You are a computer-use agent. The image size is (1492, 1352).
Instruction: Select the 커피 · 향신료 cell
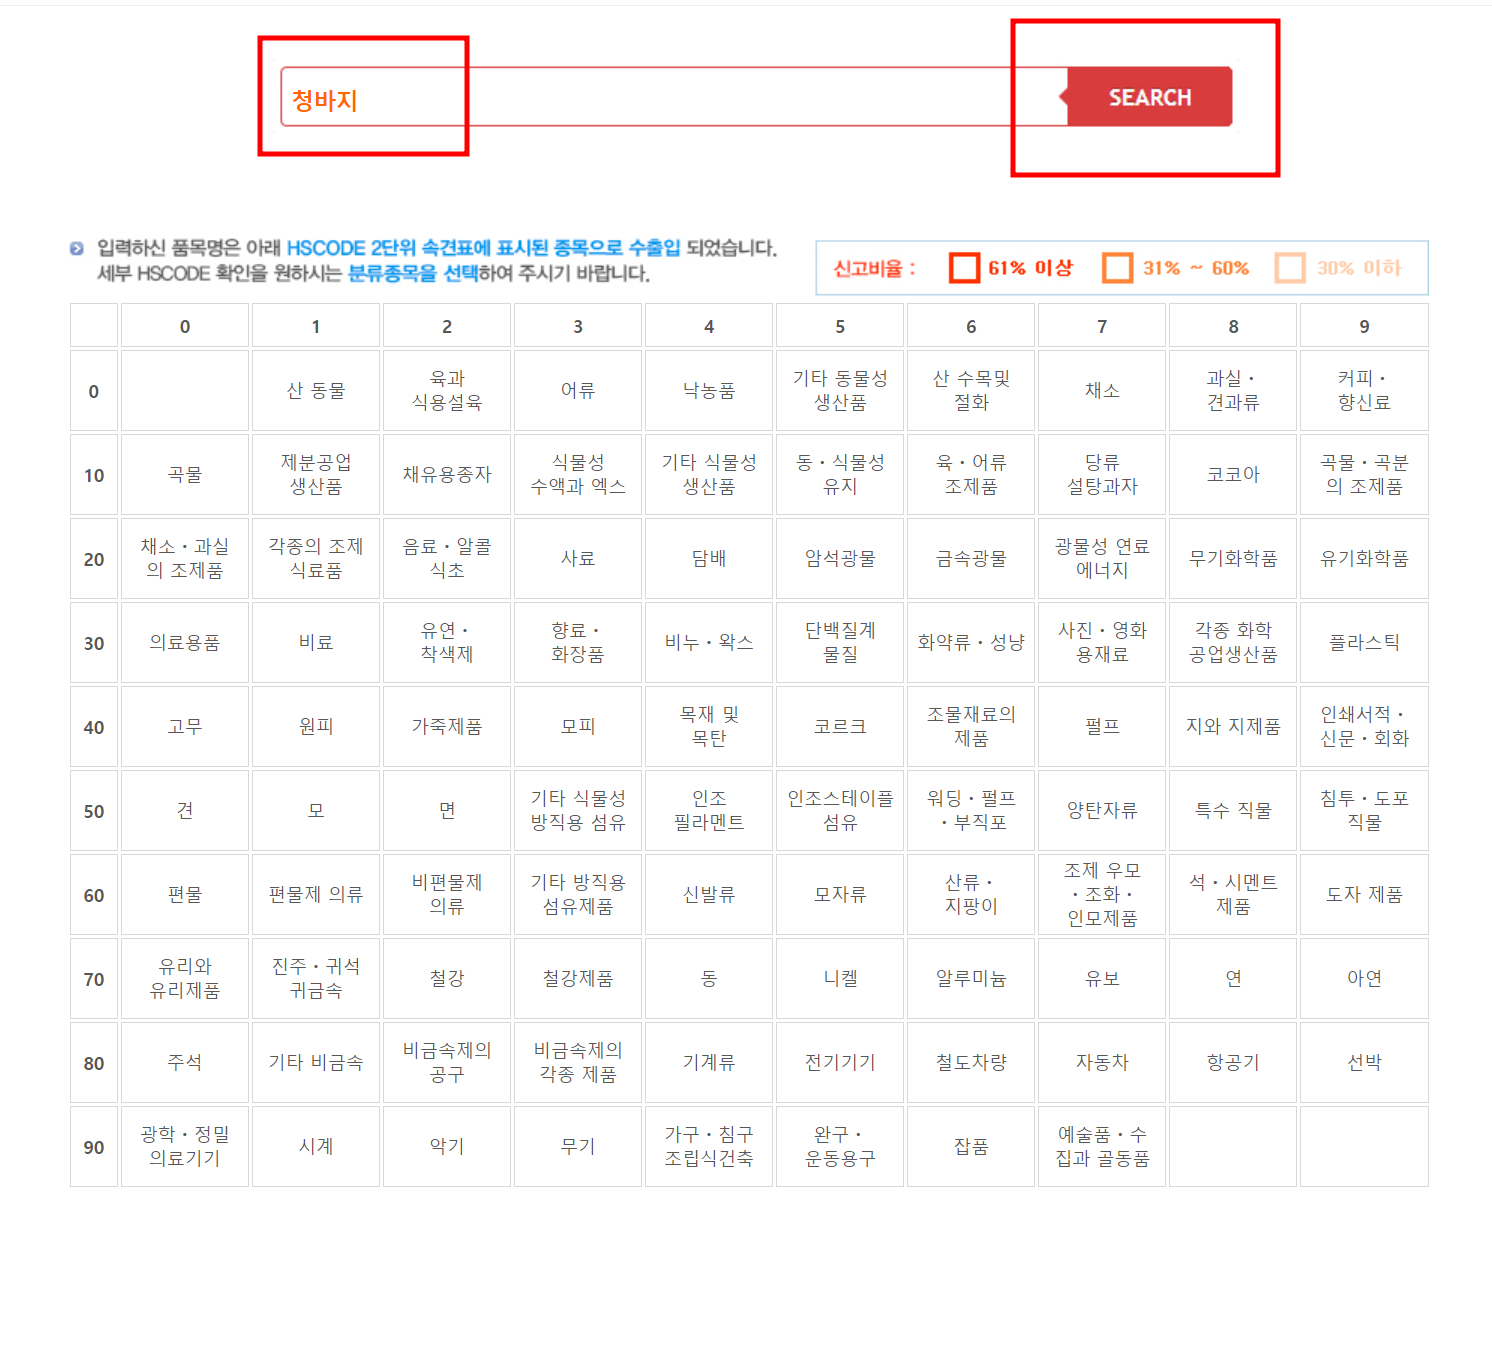(x=1364, y=391)
